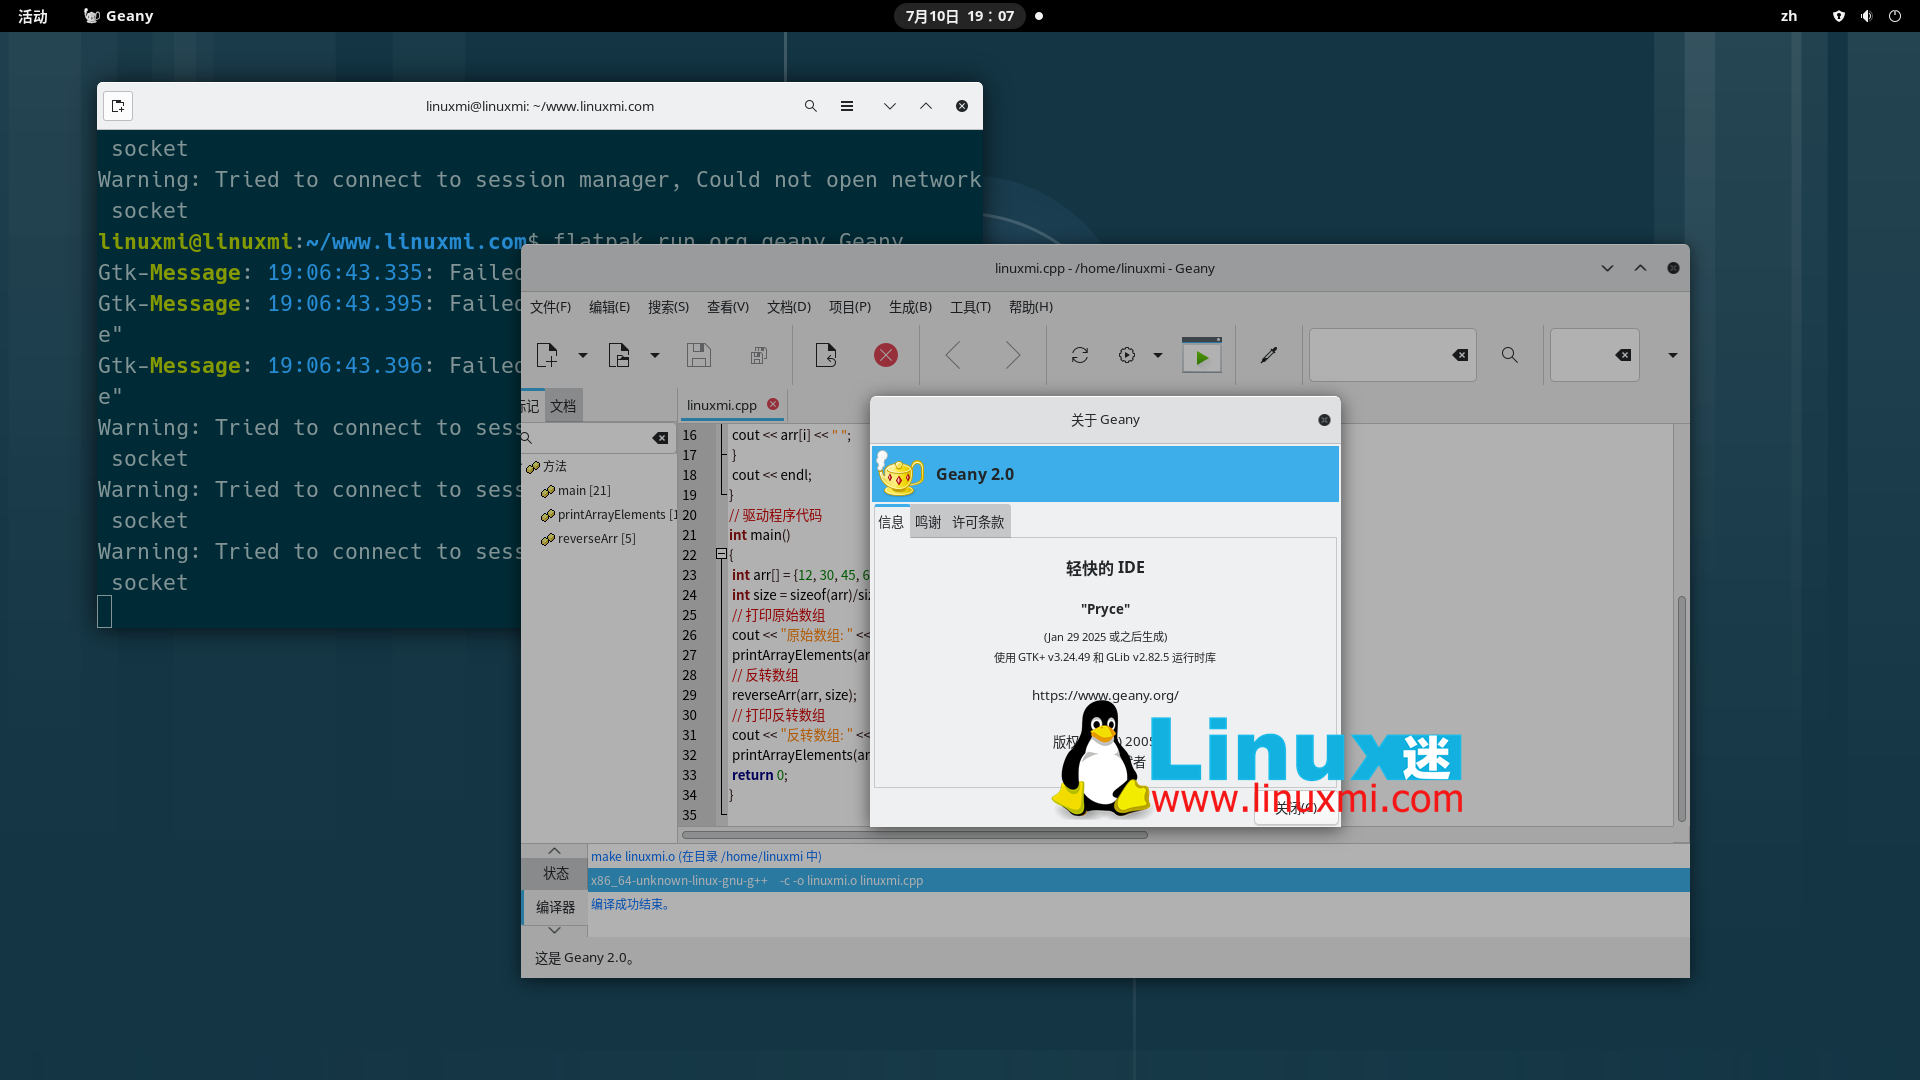Open the 文档(D) menu
Screen dimensions: 1920x1080
tap(789, 307)
